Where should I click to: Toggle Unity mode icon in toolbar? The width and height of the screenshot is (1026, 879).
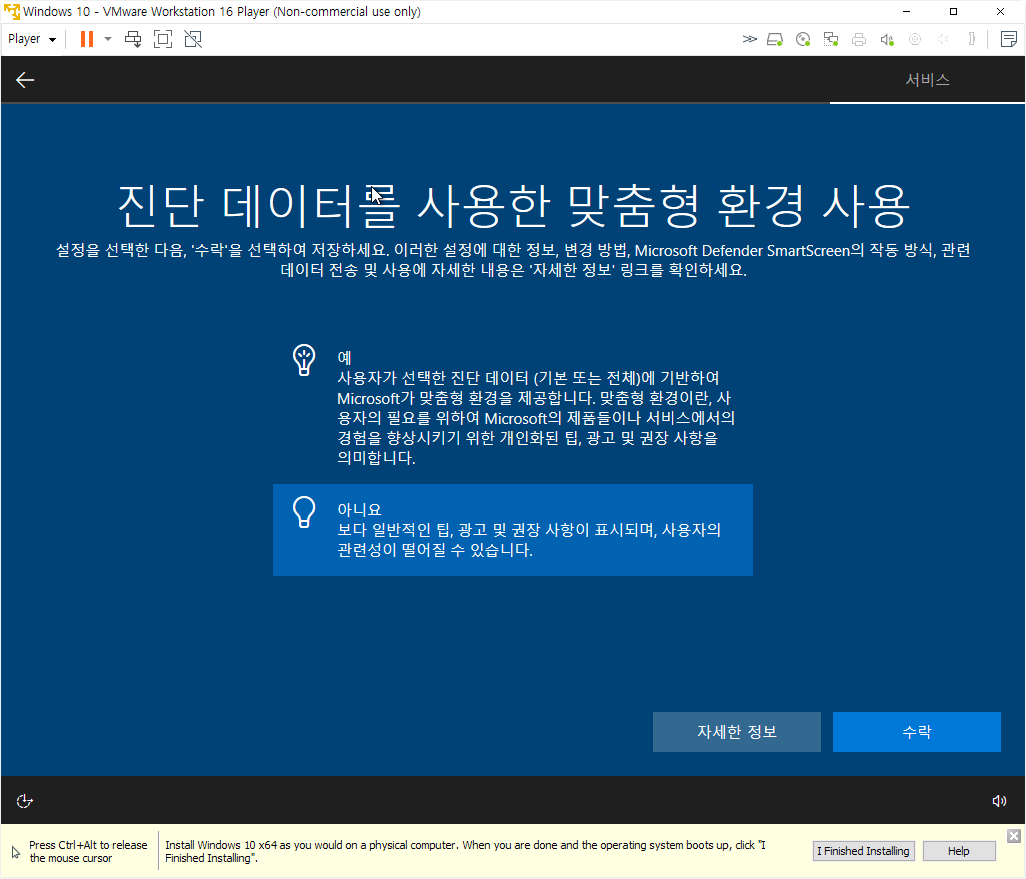(x=193, y=39)
